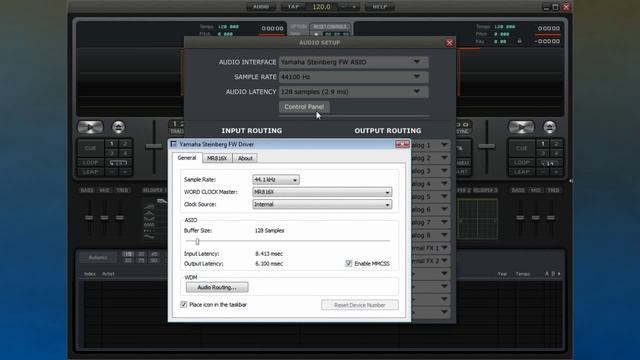Open the HELP menu in top bar
The image size is (640, 360).
[380, 7]
